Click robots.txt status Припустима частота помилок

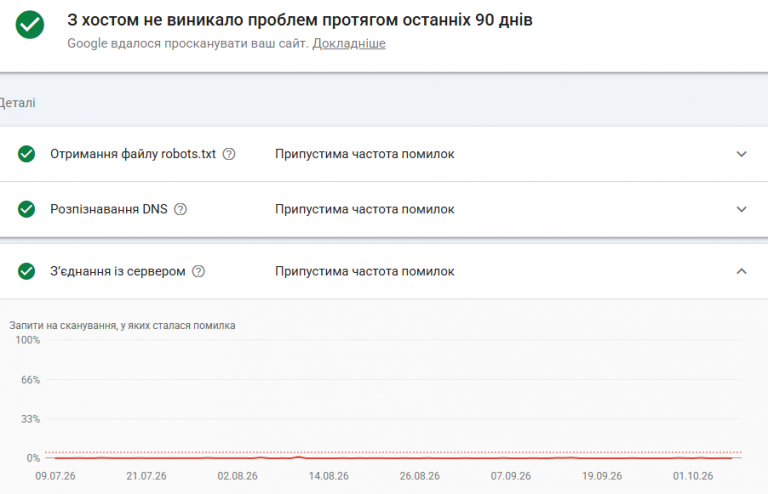364,154
